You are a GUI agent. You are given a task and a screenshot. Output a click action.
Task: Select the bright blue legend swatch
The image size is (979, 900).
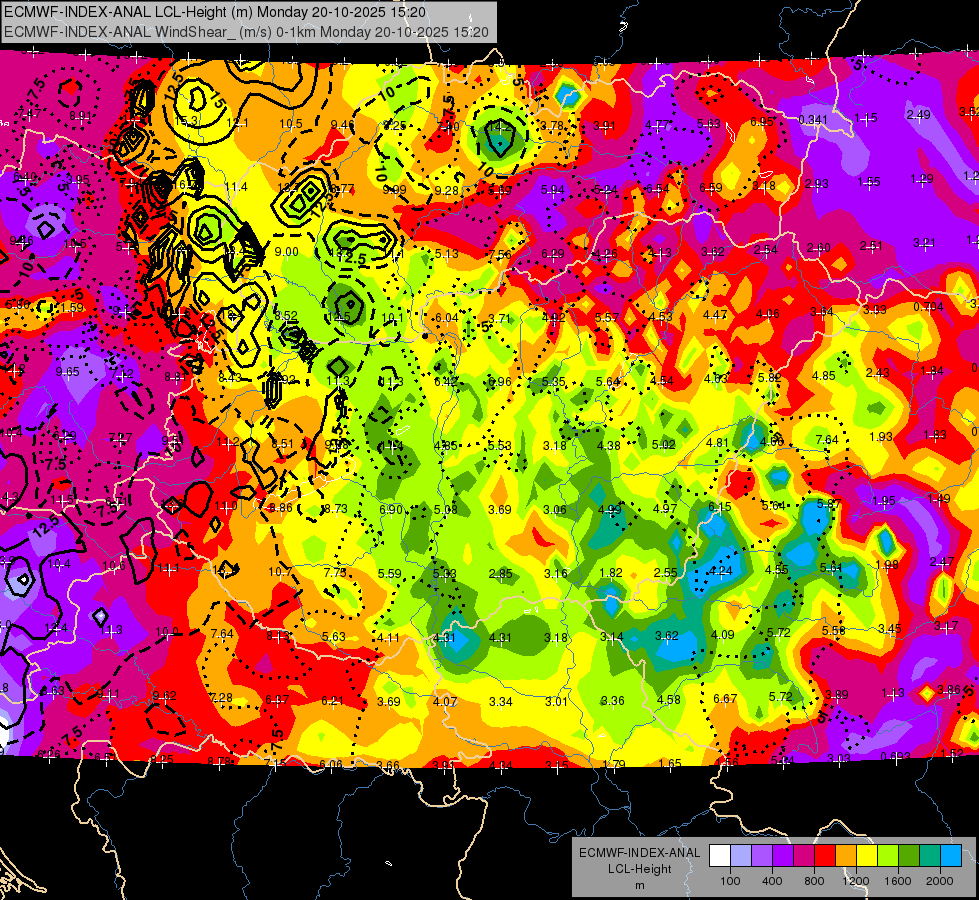click(951, 856)
